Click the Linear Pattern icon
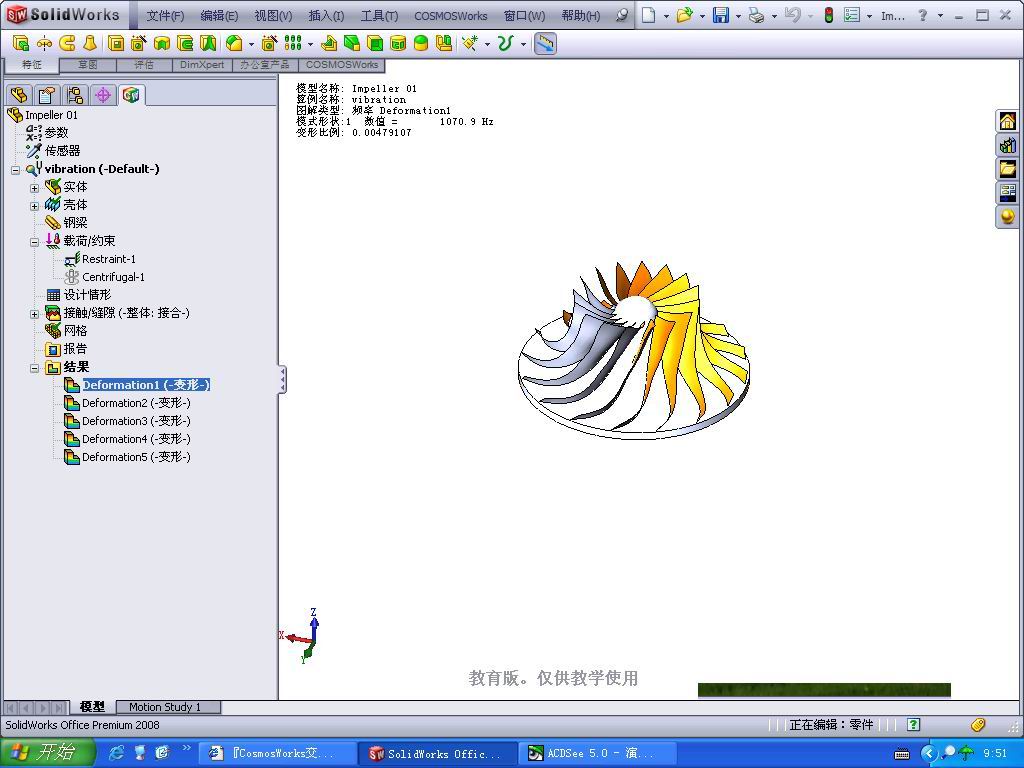Image resolution: width=1024 pixels, height=768 pixels. (293, 44)
